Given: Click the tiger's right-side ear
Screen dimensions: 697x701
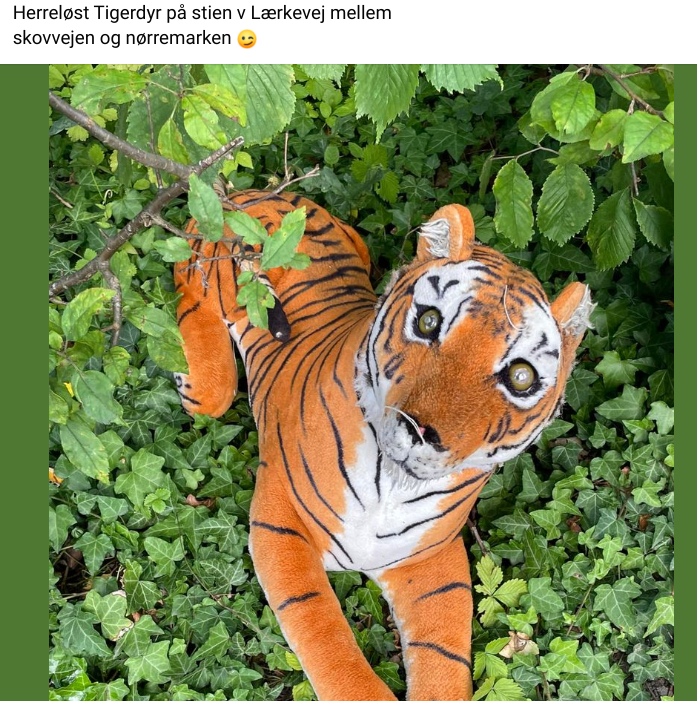Looking at the screenshot, I should click(573, 308).
